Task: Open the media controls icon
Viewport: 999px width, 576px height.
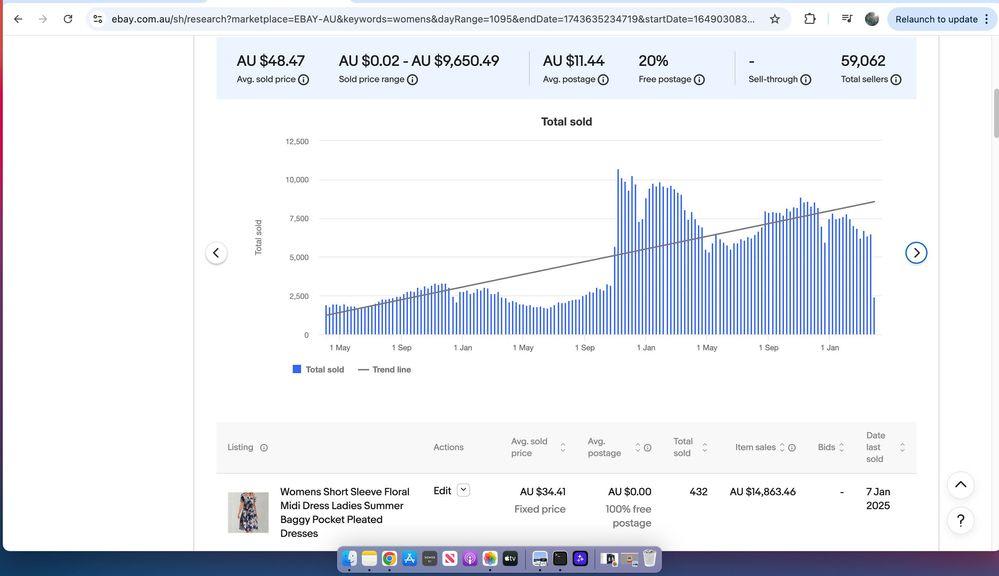Action: tap(847, 19)
